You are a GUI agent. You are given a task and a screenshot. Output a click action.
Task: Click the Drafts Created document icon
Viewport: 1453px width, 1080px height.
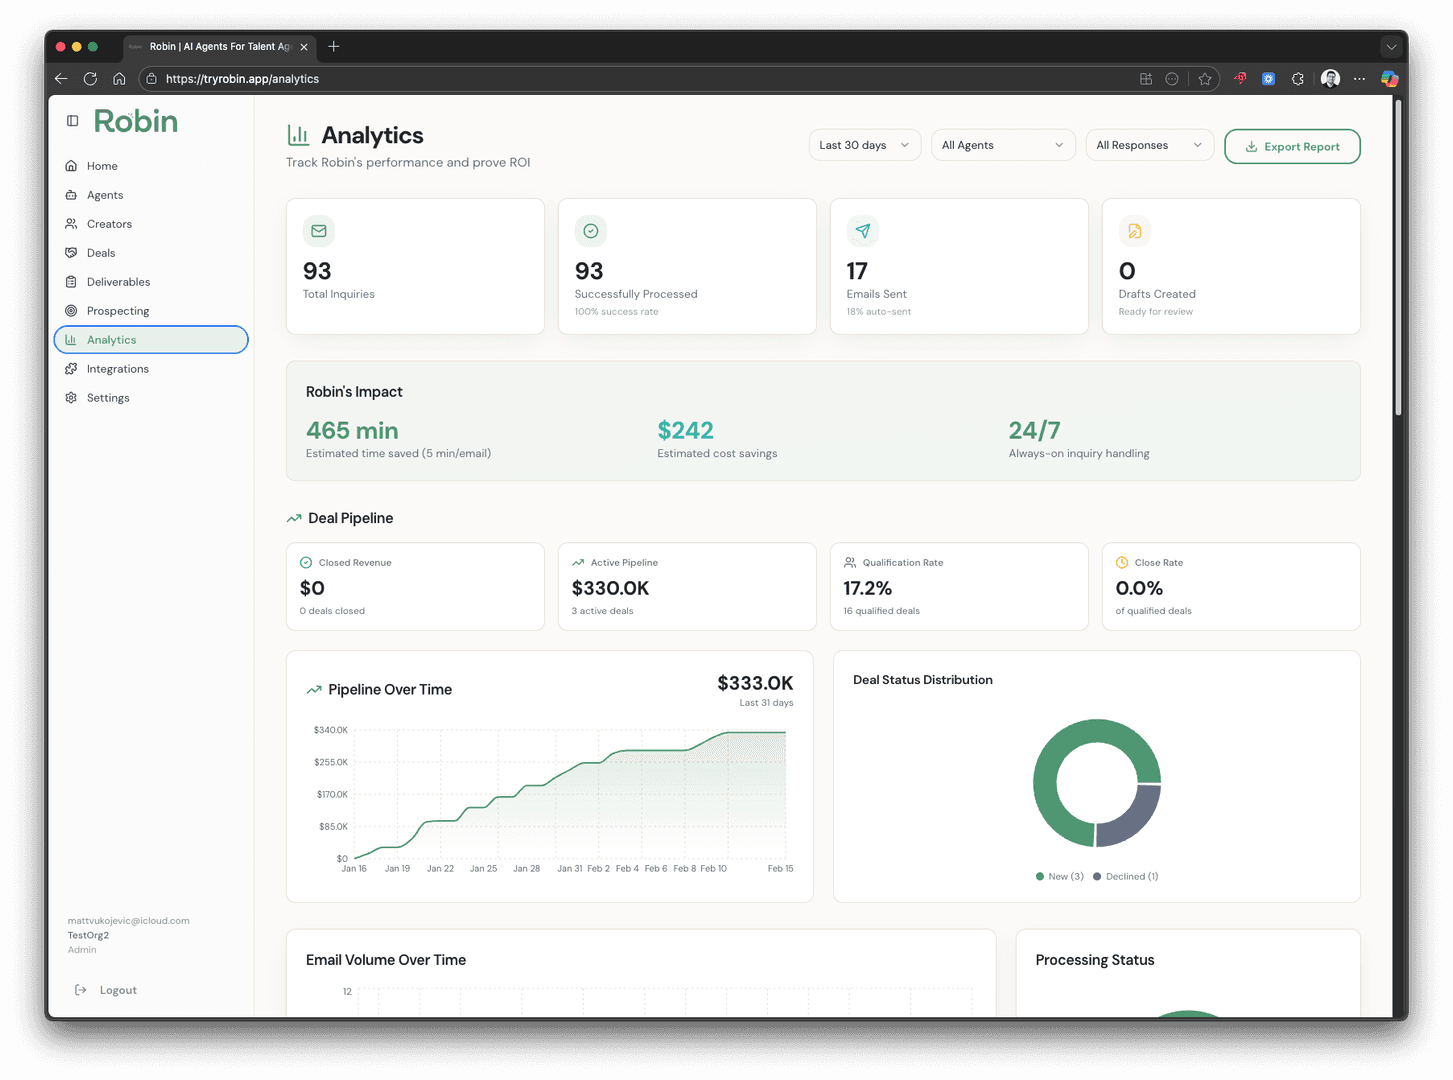pos(1135,231)
